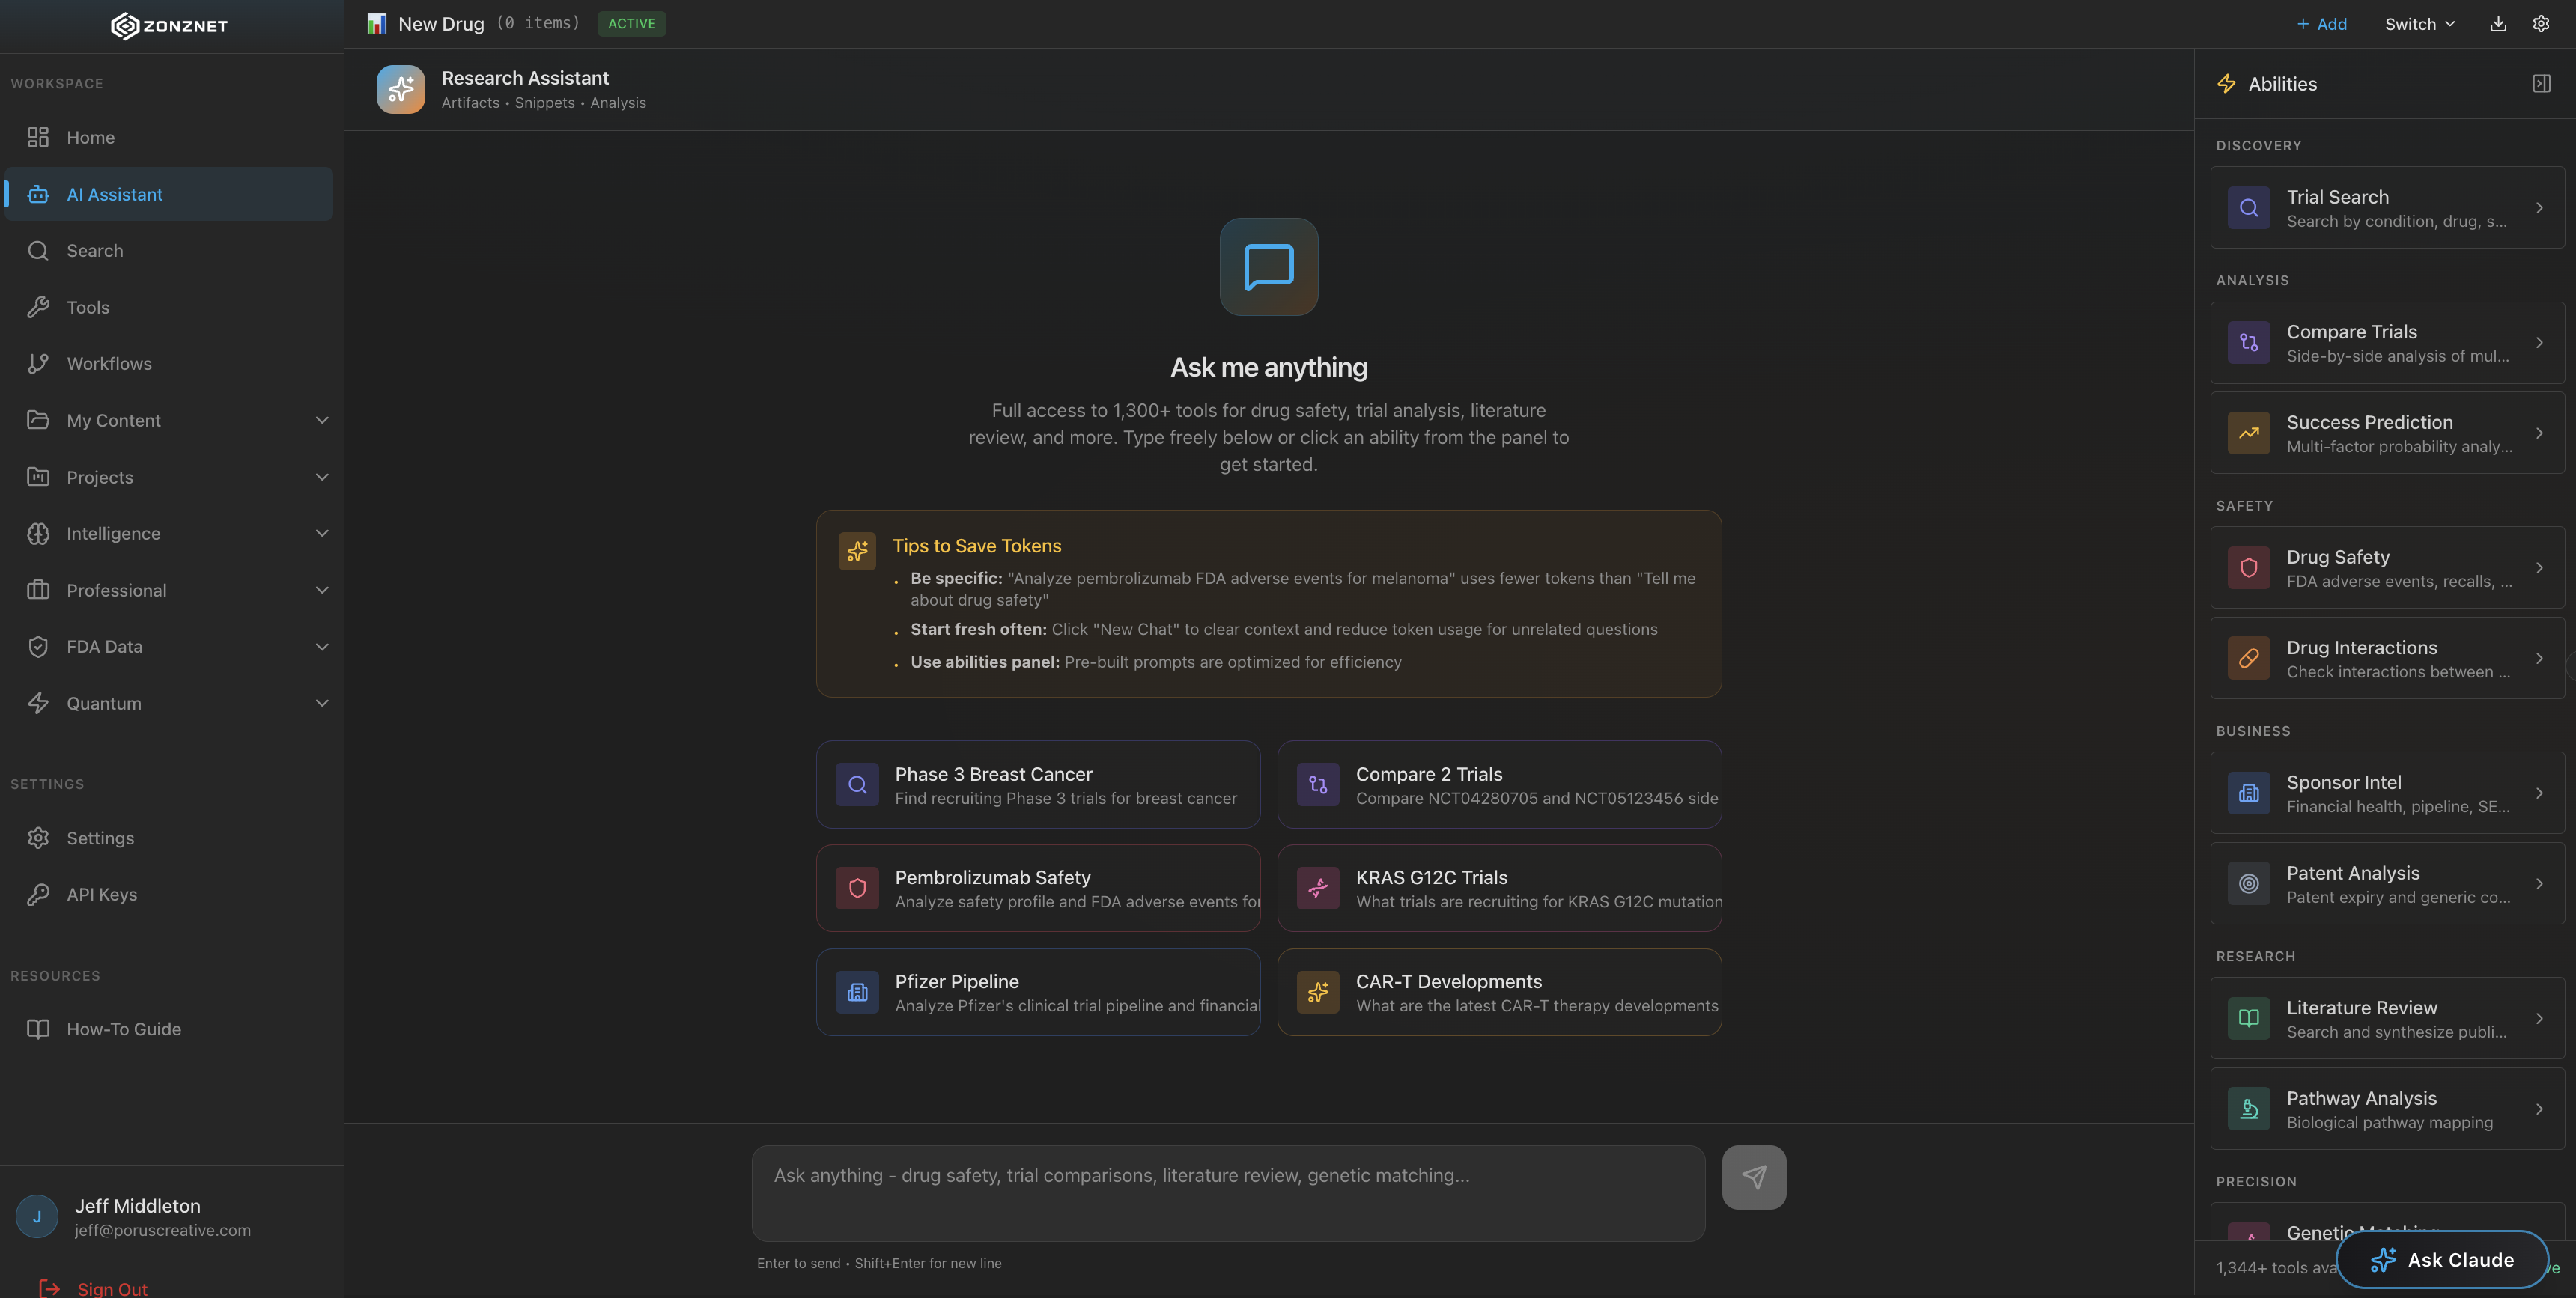
Task: Open the Success Prediction ability icon
Action: pos(2249,433)
